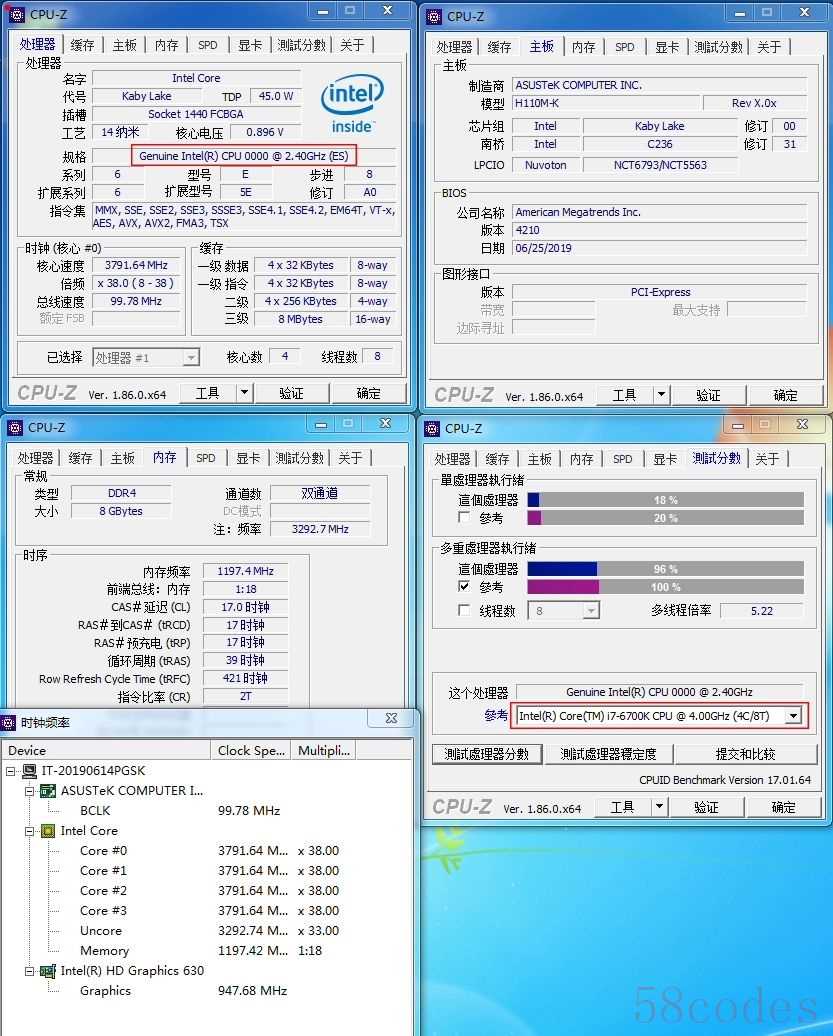Click the Device column header
Viewport: 833px width, 1036px height.
106,751
